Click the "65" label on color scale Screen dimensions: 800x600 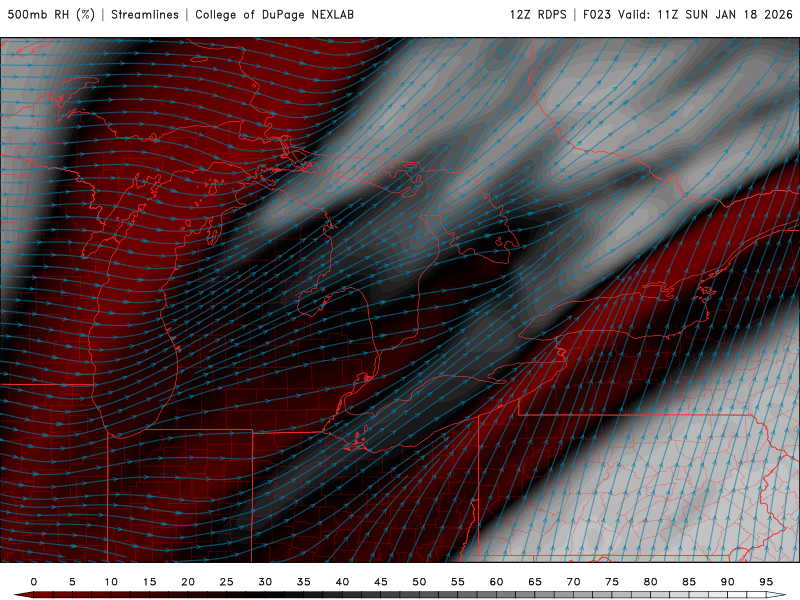point(535,582)
